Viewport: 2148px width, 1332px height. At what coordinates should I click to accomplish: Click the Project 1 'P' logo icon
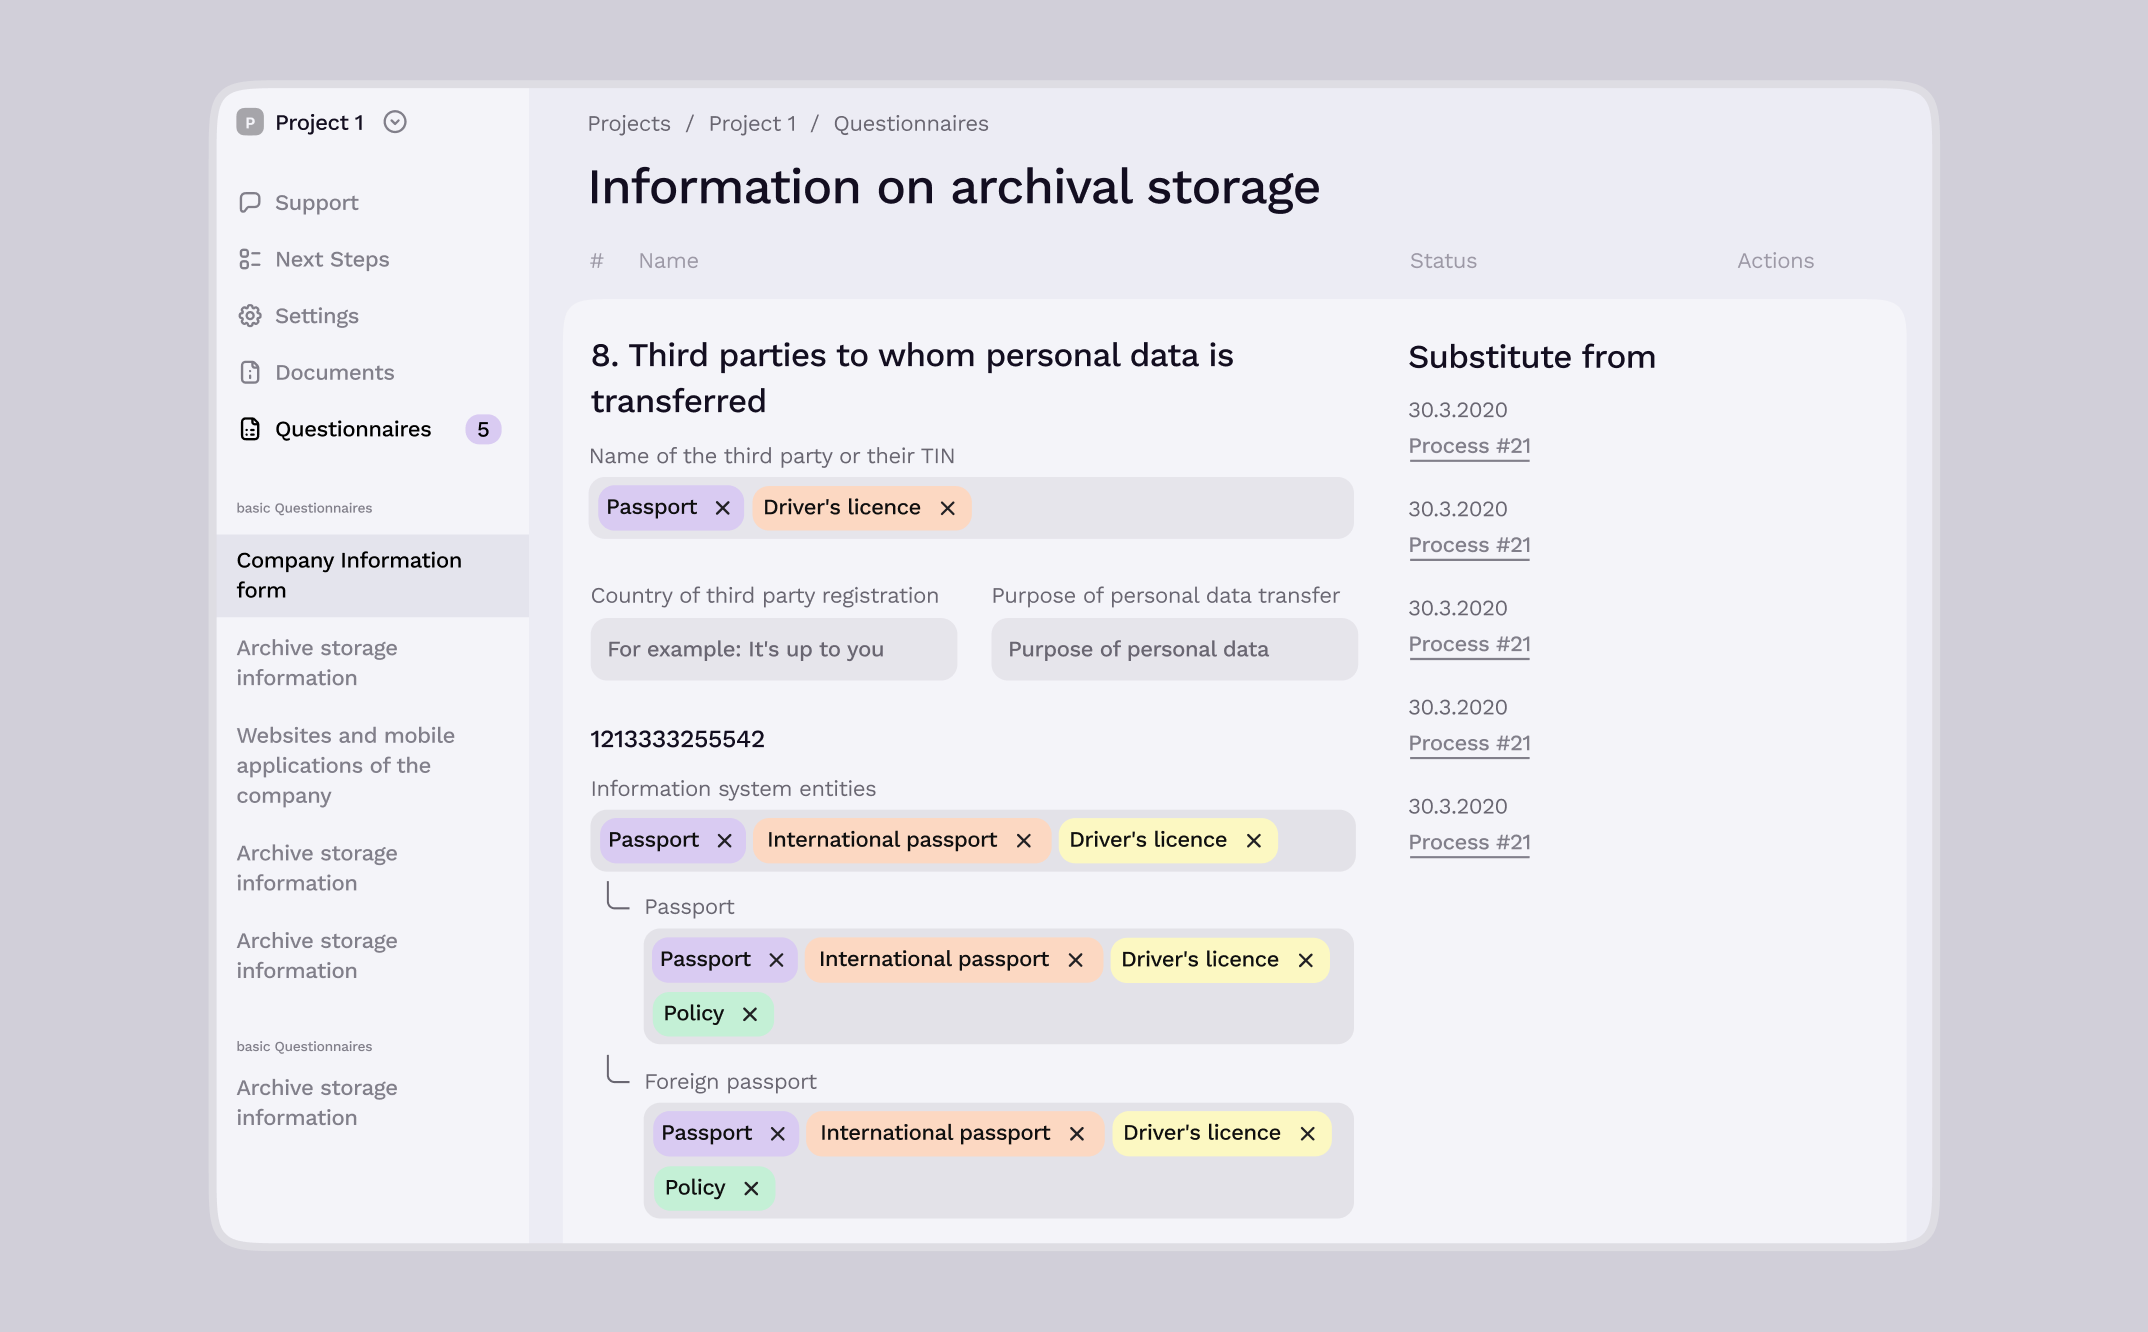[250, 122]
